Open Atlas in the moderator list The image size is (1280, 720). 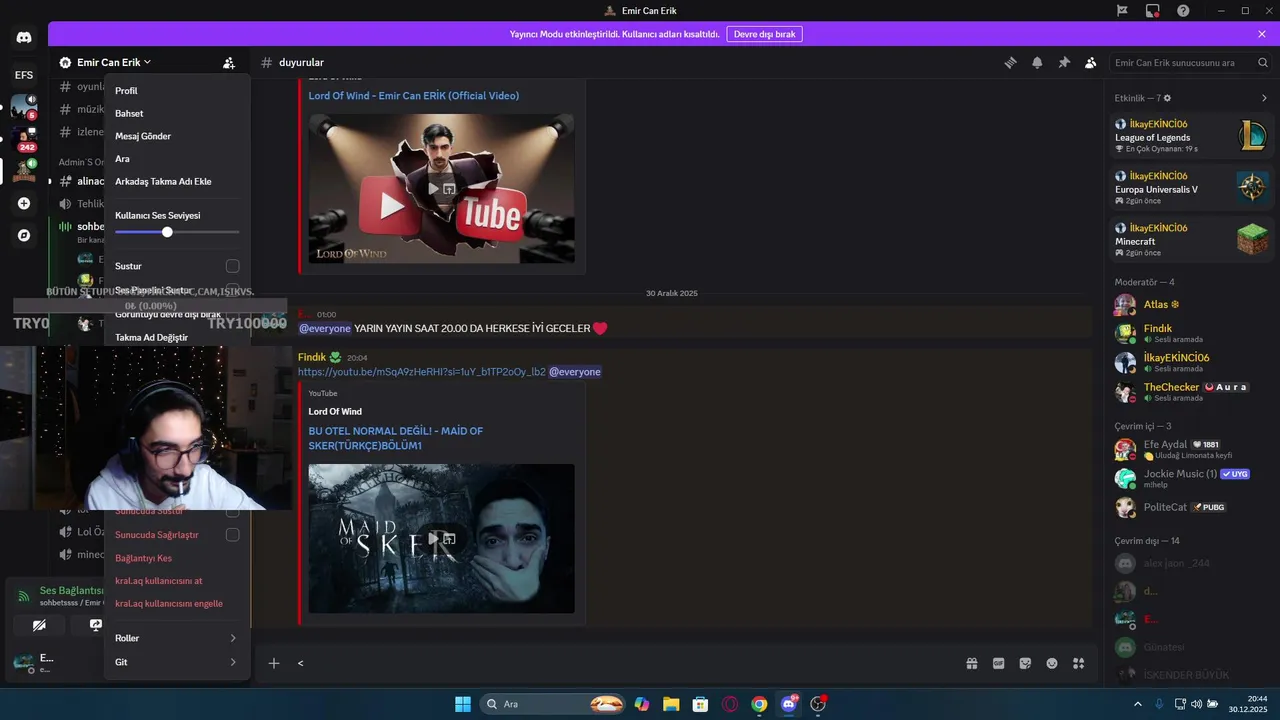tap(1191, 305)
